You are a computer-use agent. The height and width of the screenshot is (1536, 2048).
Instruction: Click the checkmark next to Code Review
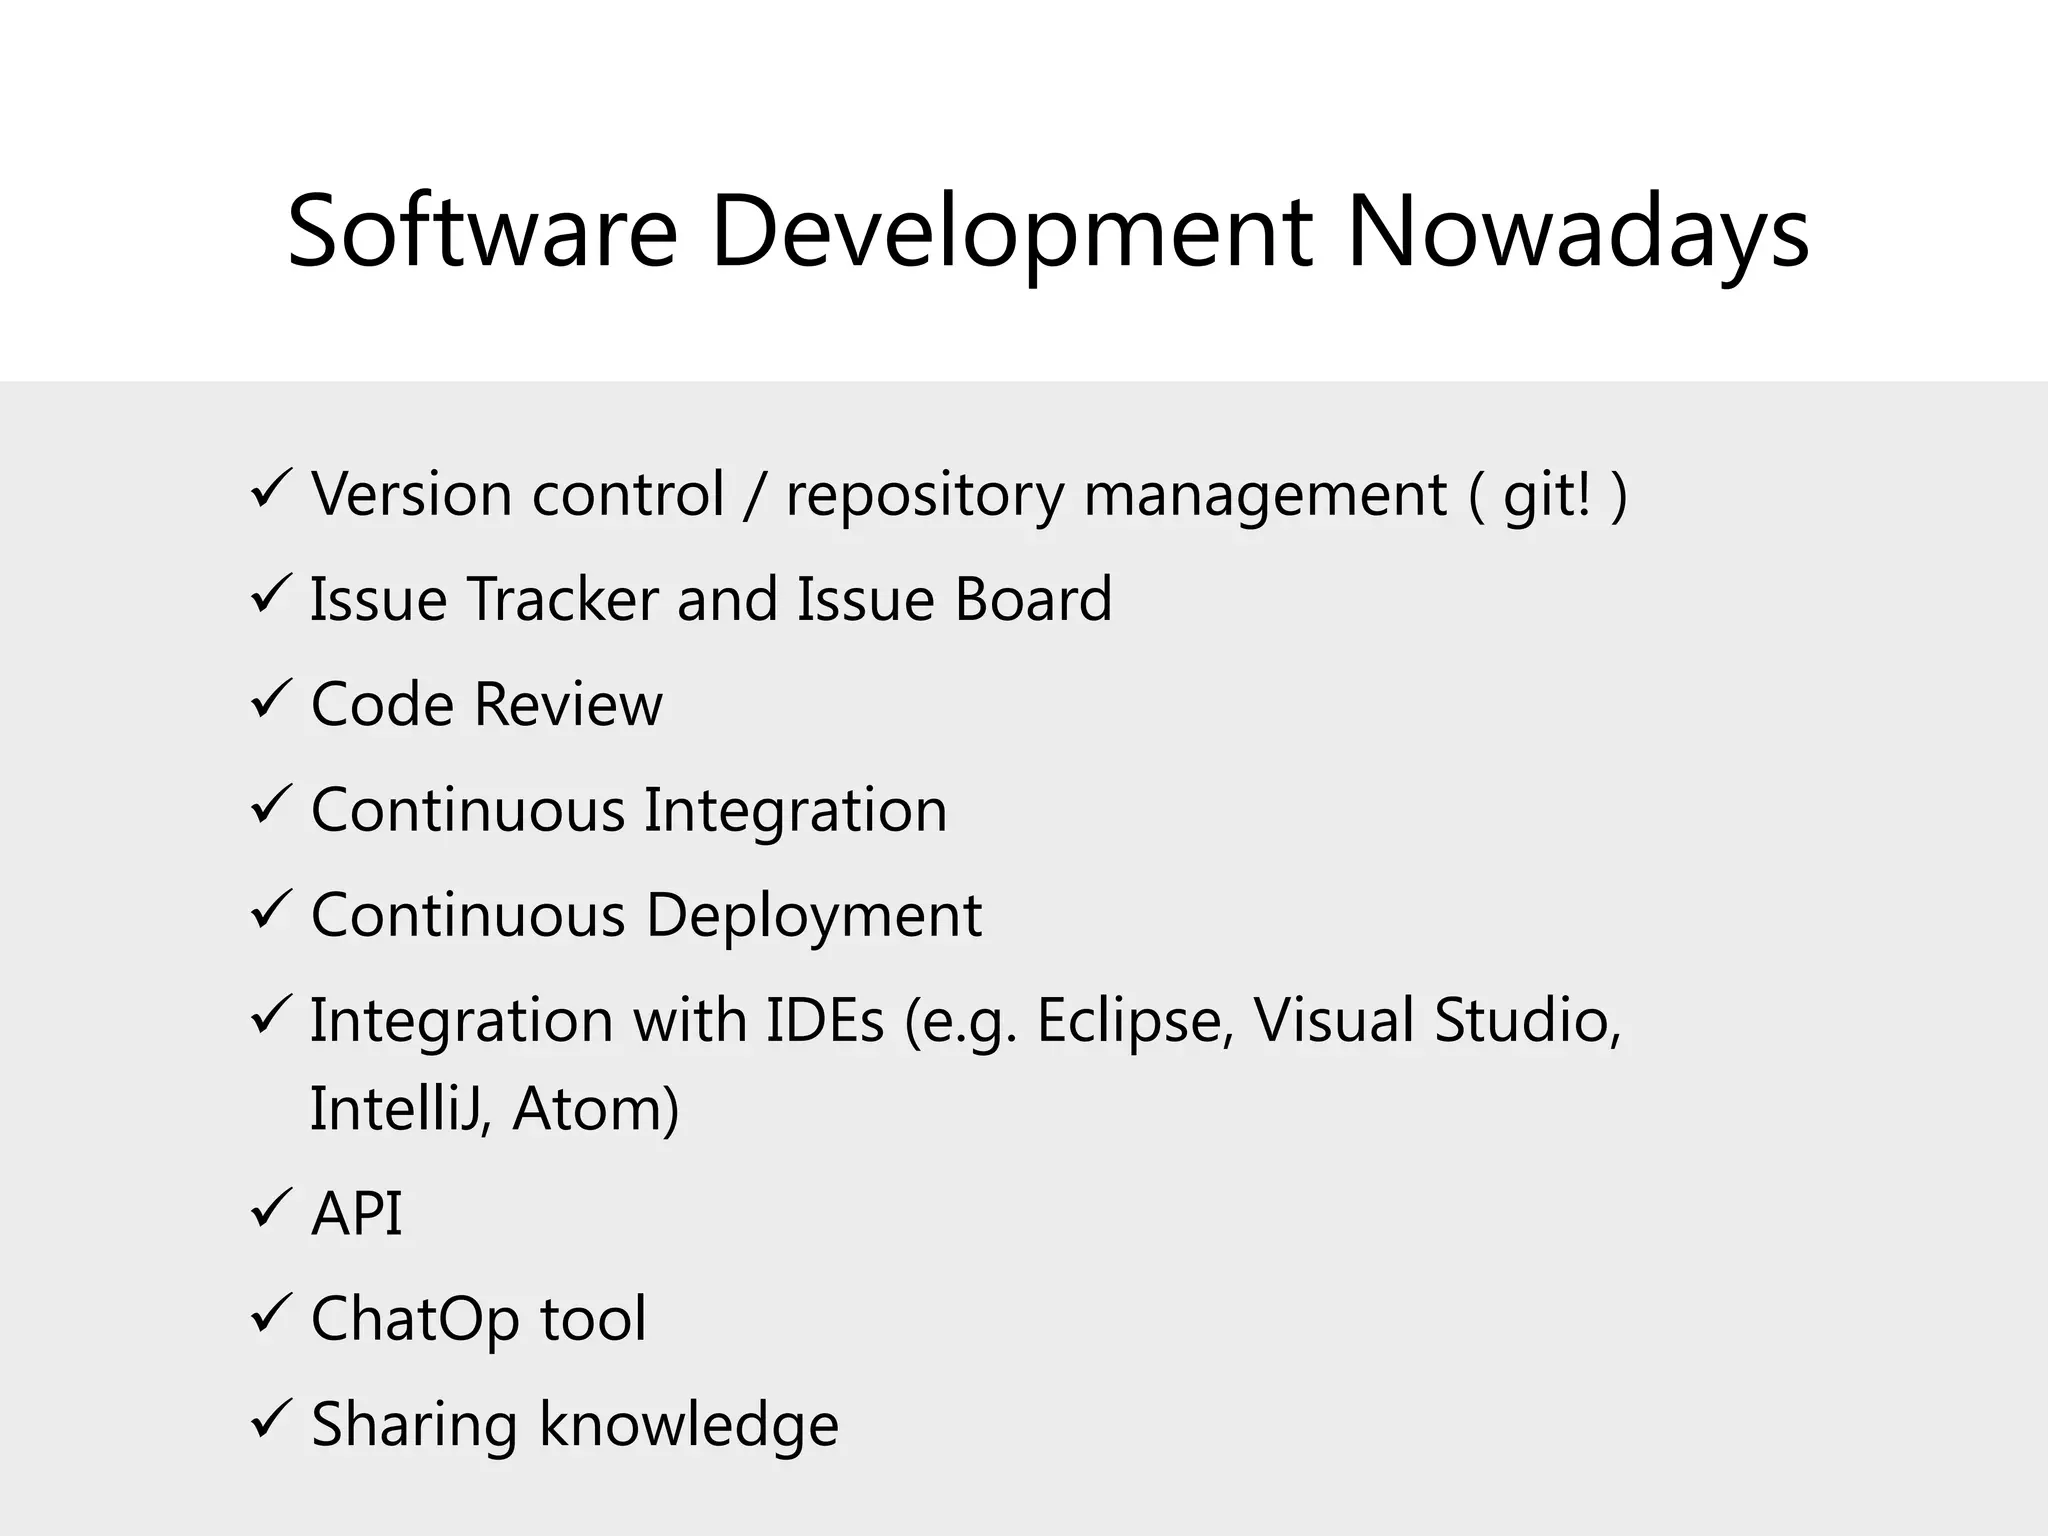(270, 699)
